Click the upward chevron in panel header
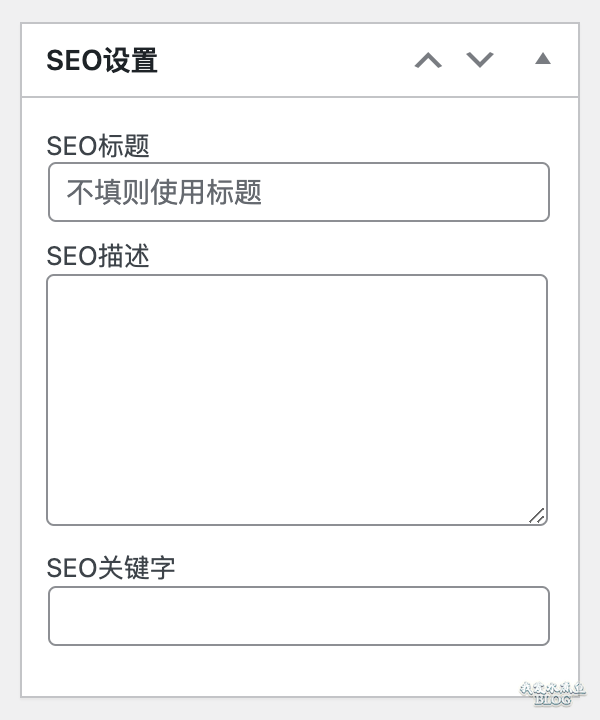This screenshot has height=720, width=600. click(428, 60)
